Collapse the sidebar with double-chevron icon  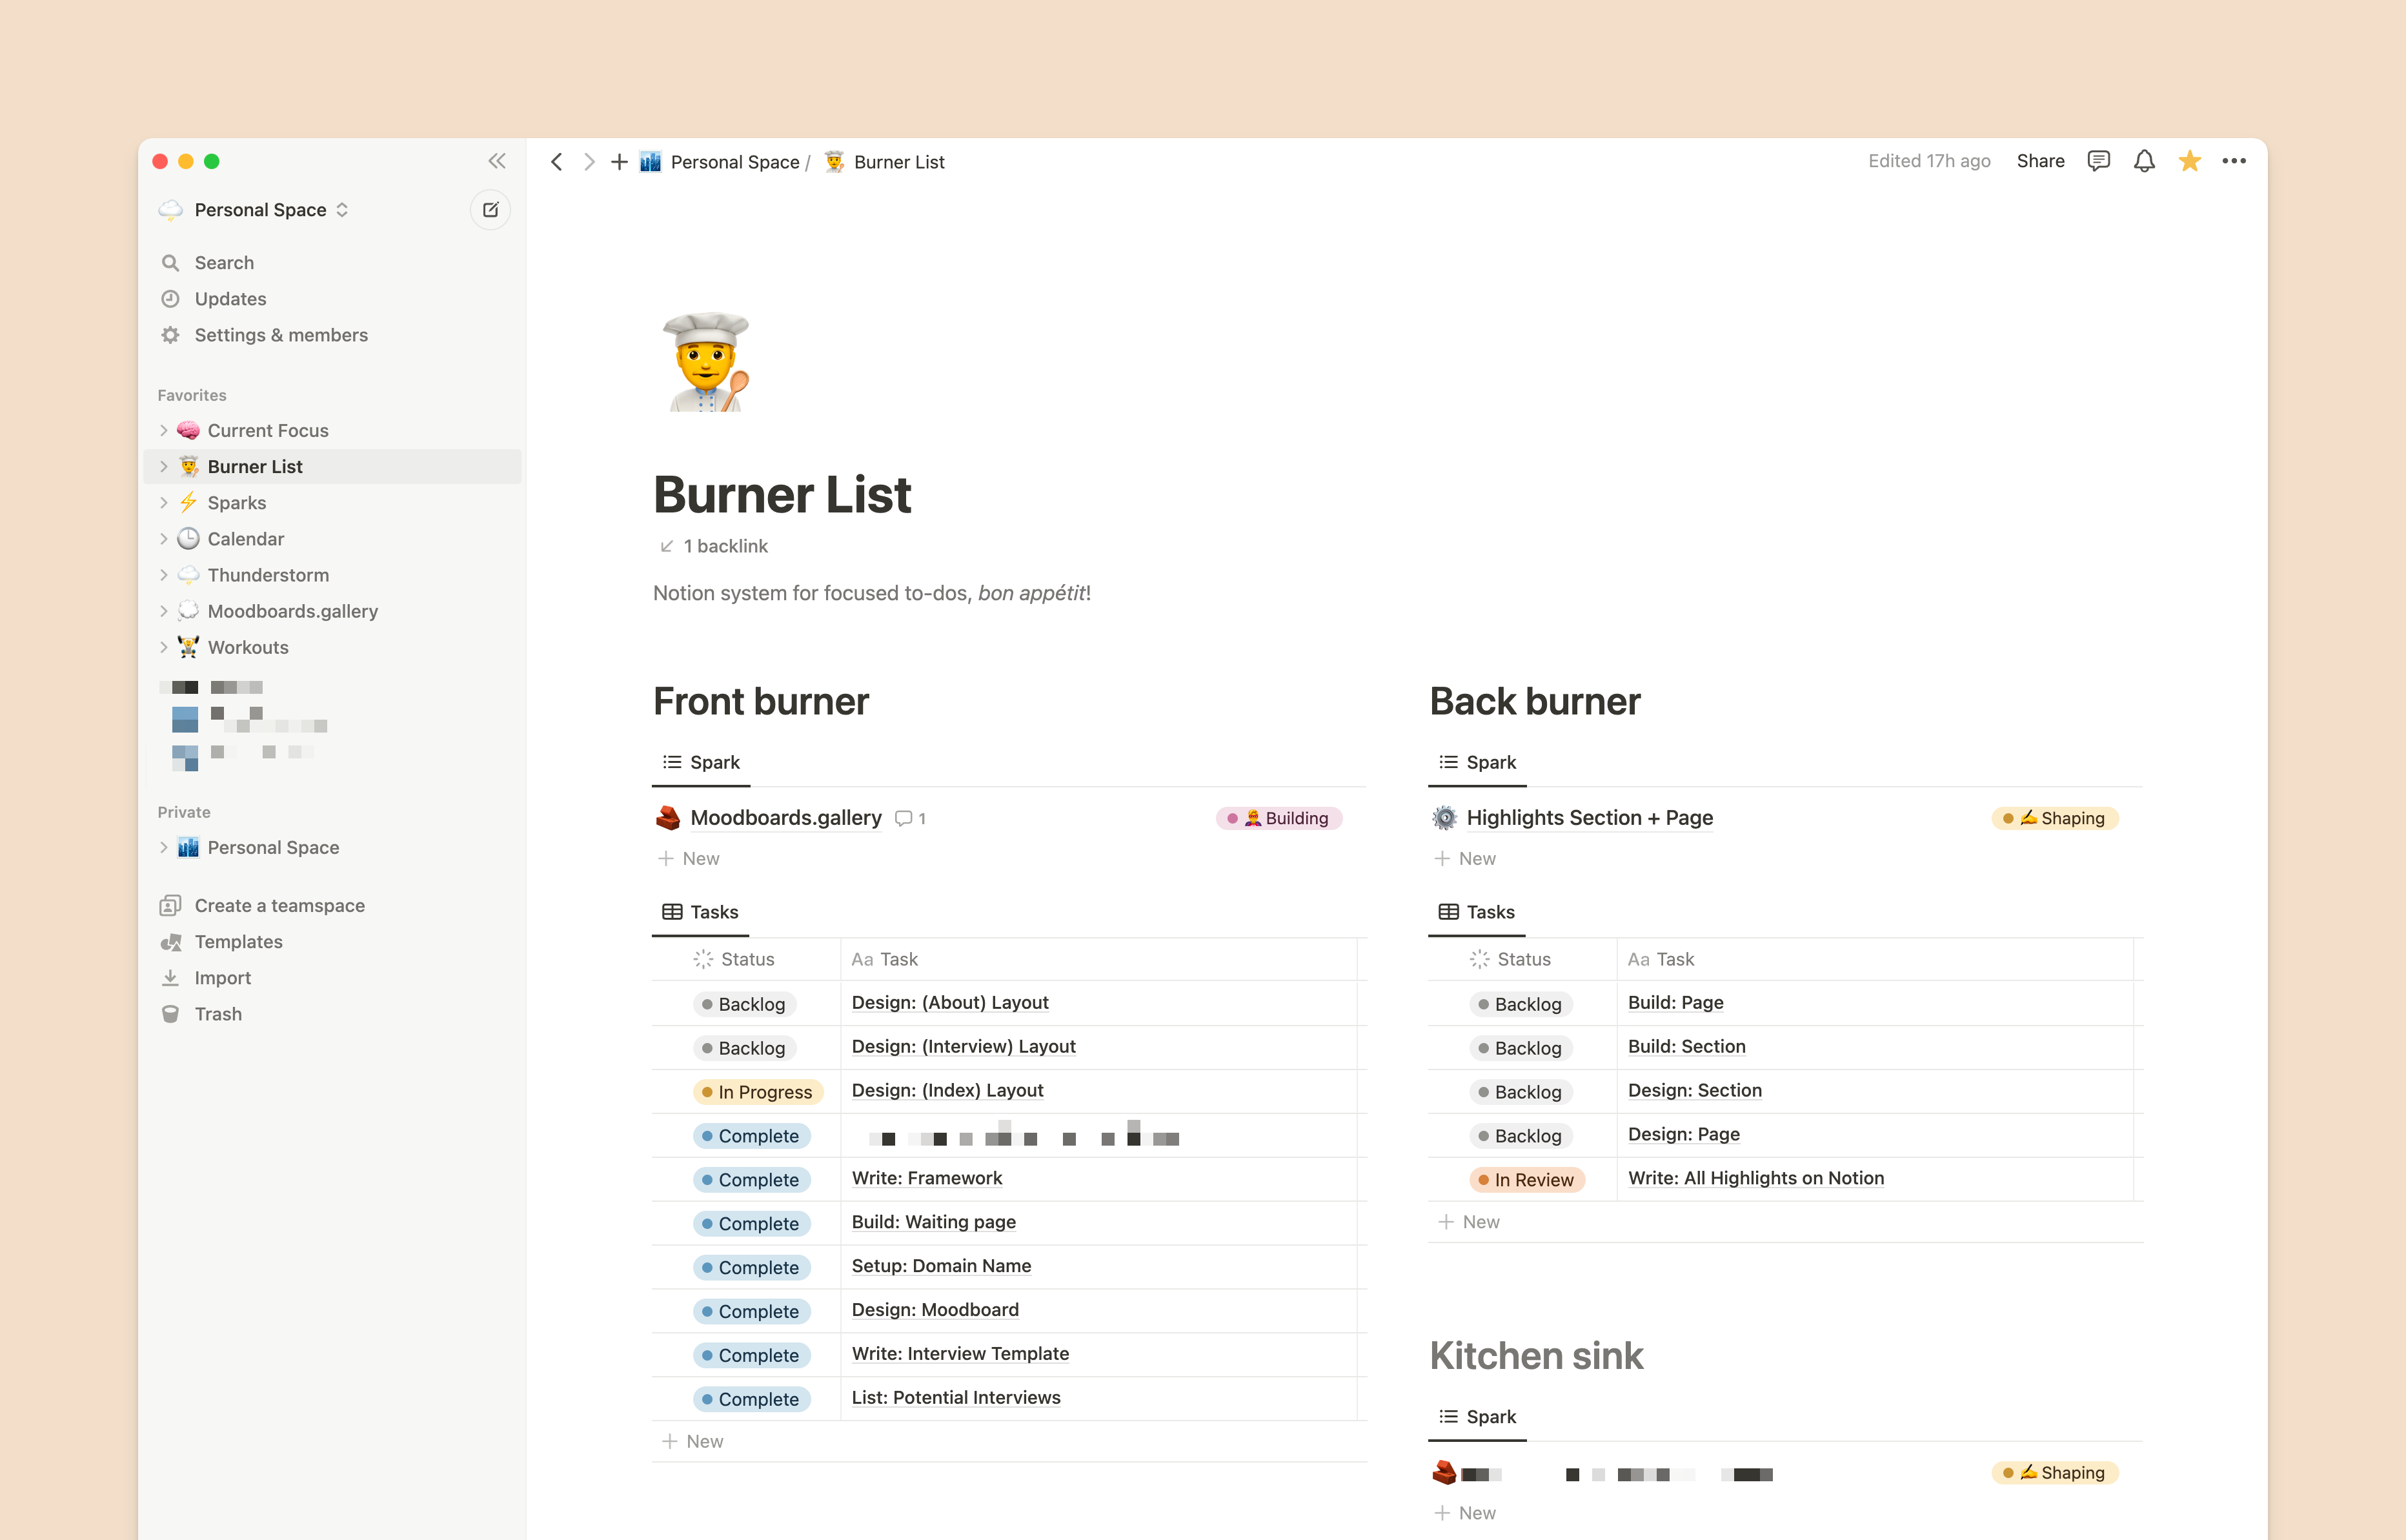pos(497,161)
